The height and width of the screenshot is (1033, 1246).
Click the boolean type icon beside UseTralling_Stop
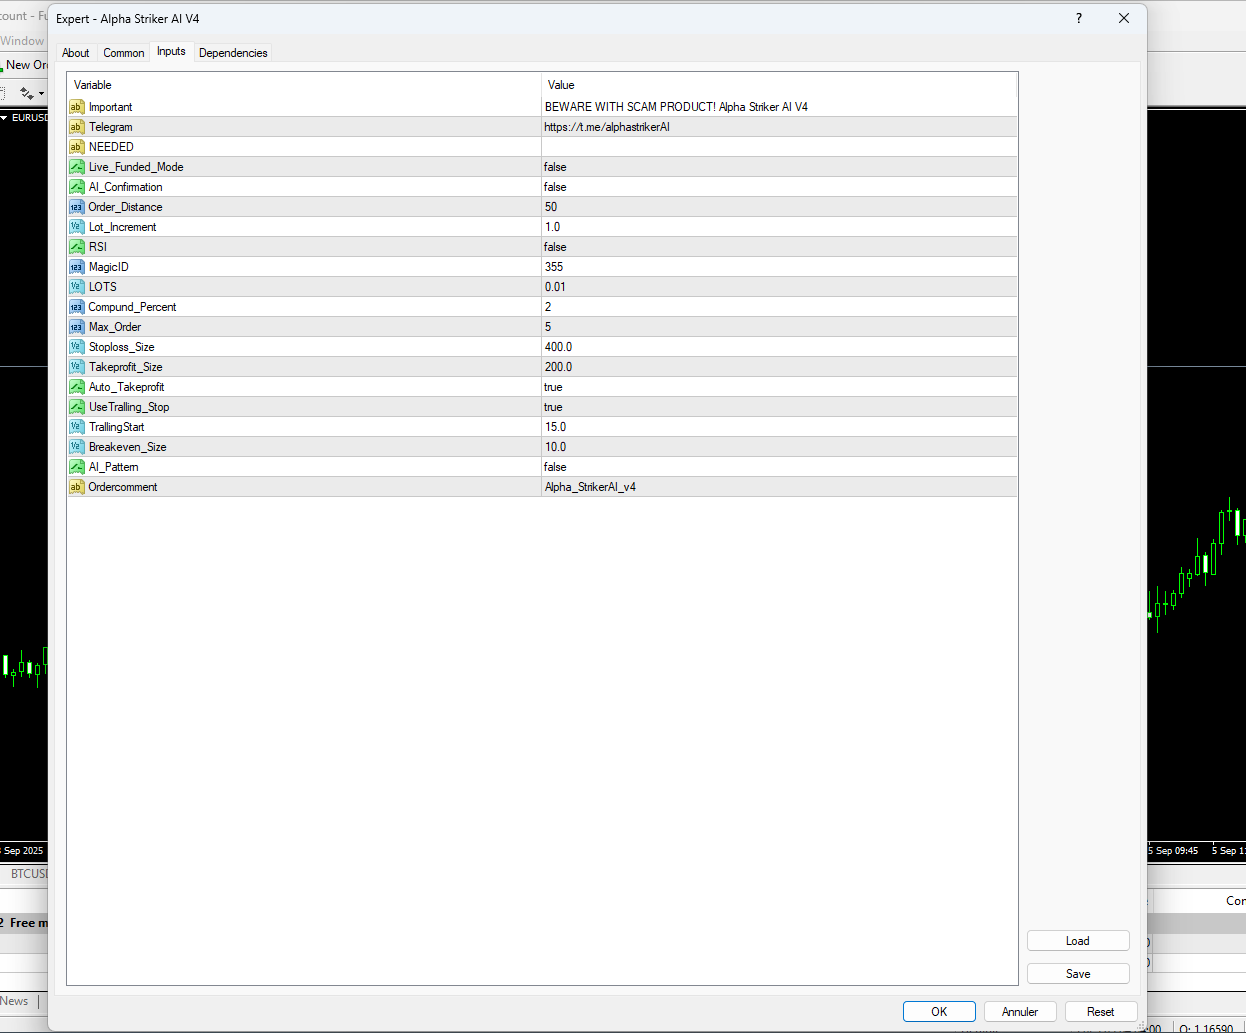(x=76, y=407)
